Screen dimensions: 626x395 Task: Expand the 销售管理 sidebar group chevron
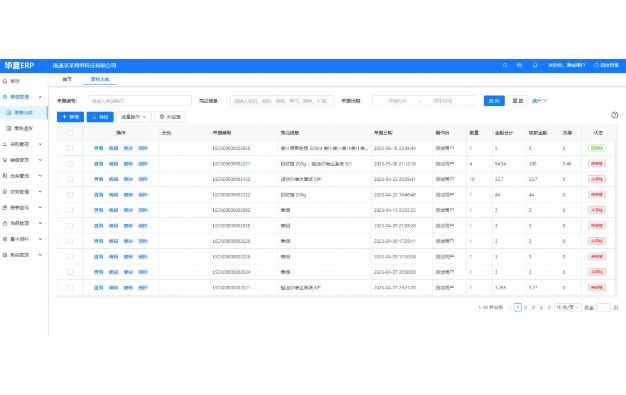(40, 160)
